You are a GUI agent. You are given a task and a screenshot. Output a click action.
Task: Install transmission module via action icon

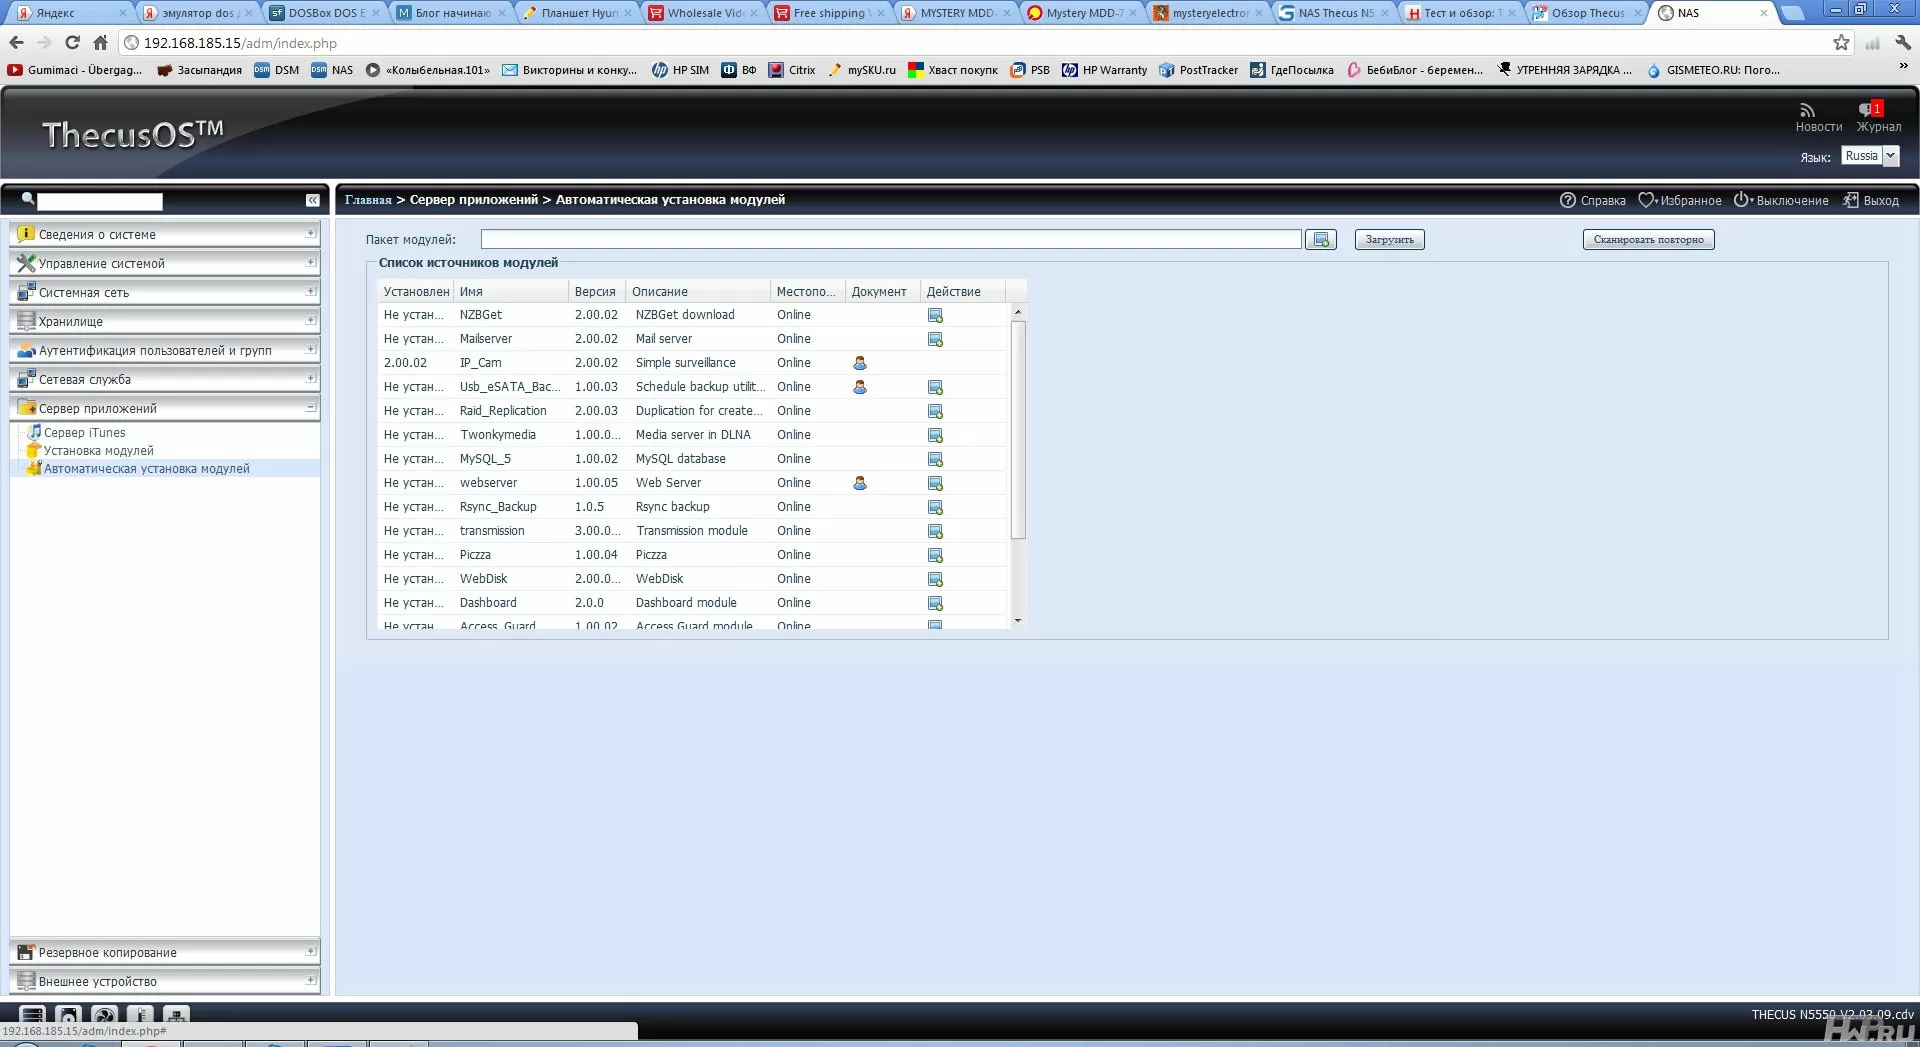tap(935, 531)
